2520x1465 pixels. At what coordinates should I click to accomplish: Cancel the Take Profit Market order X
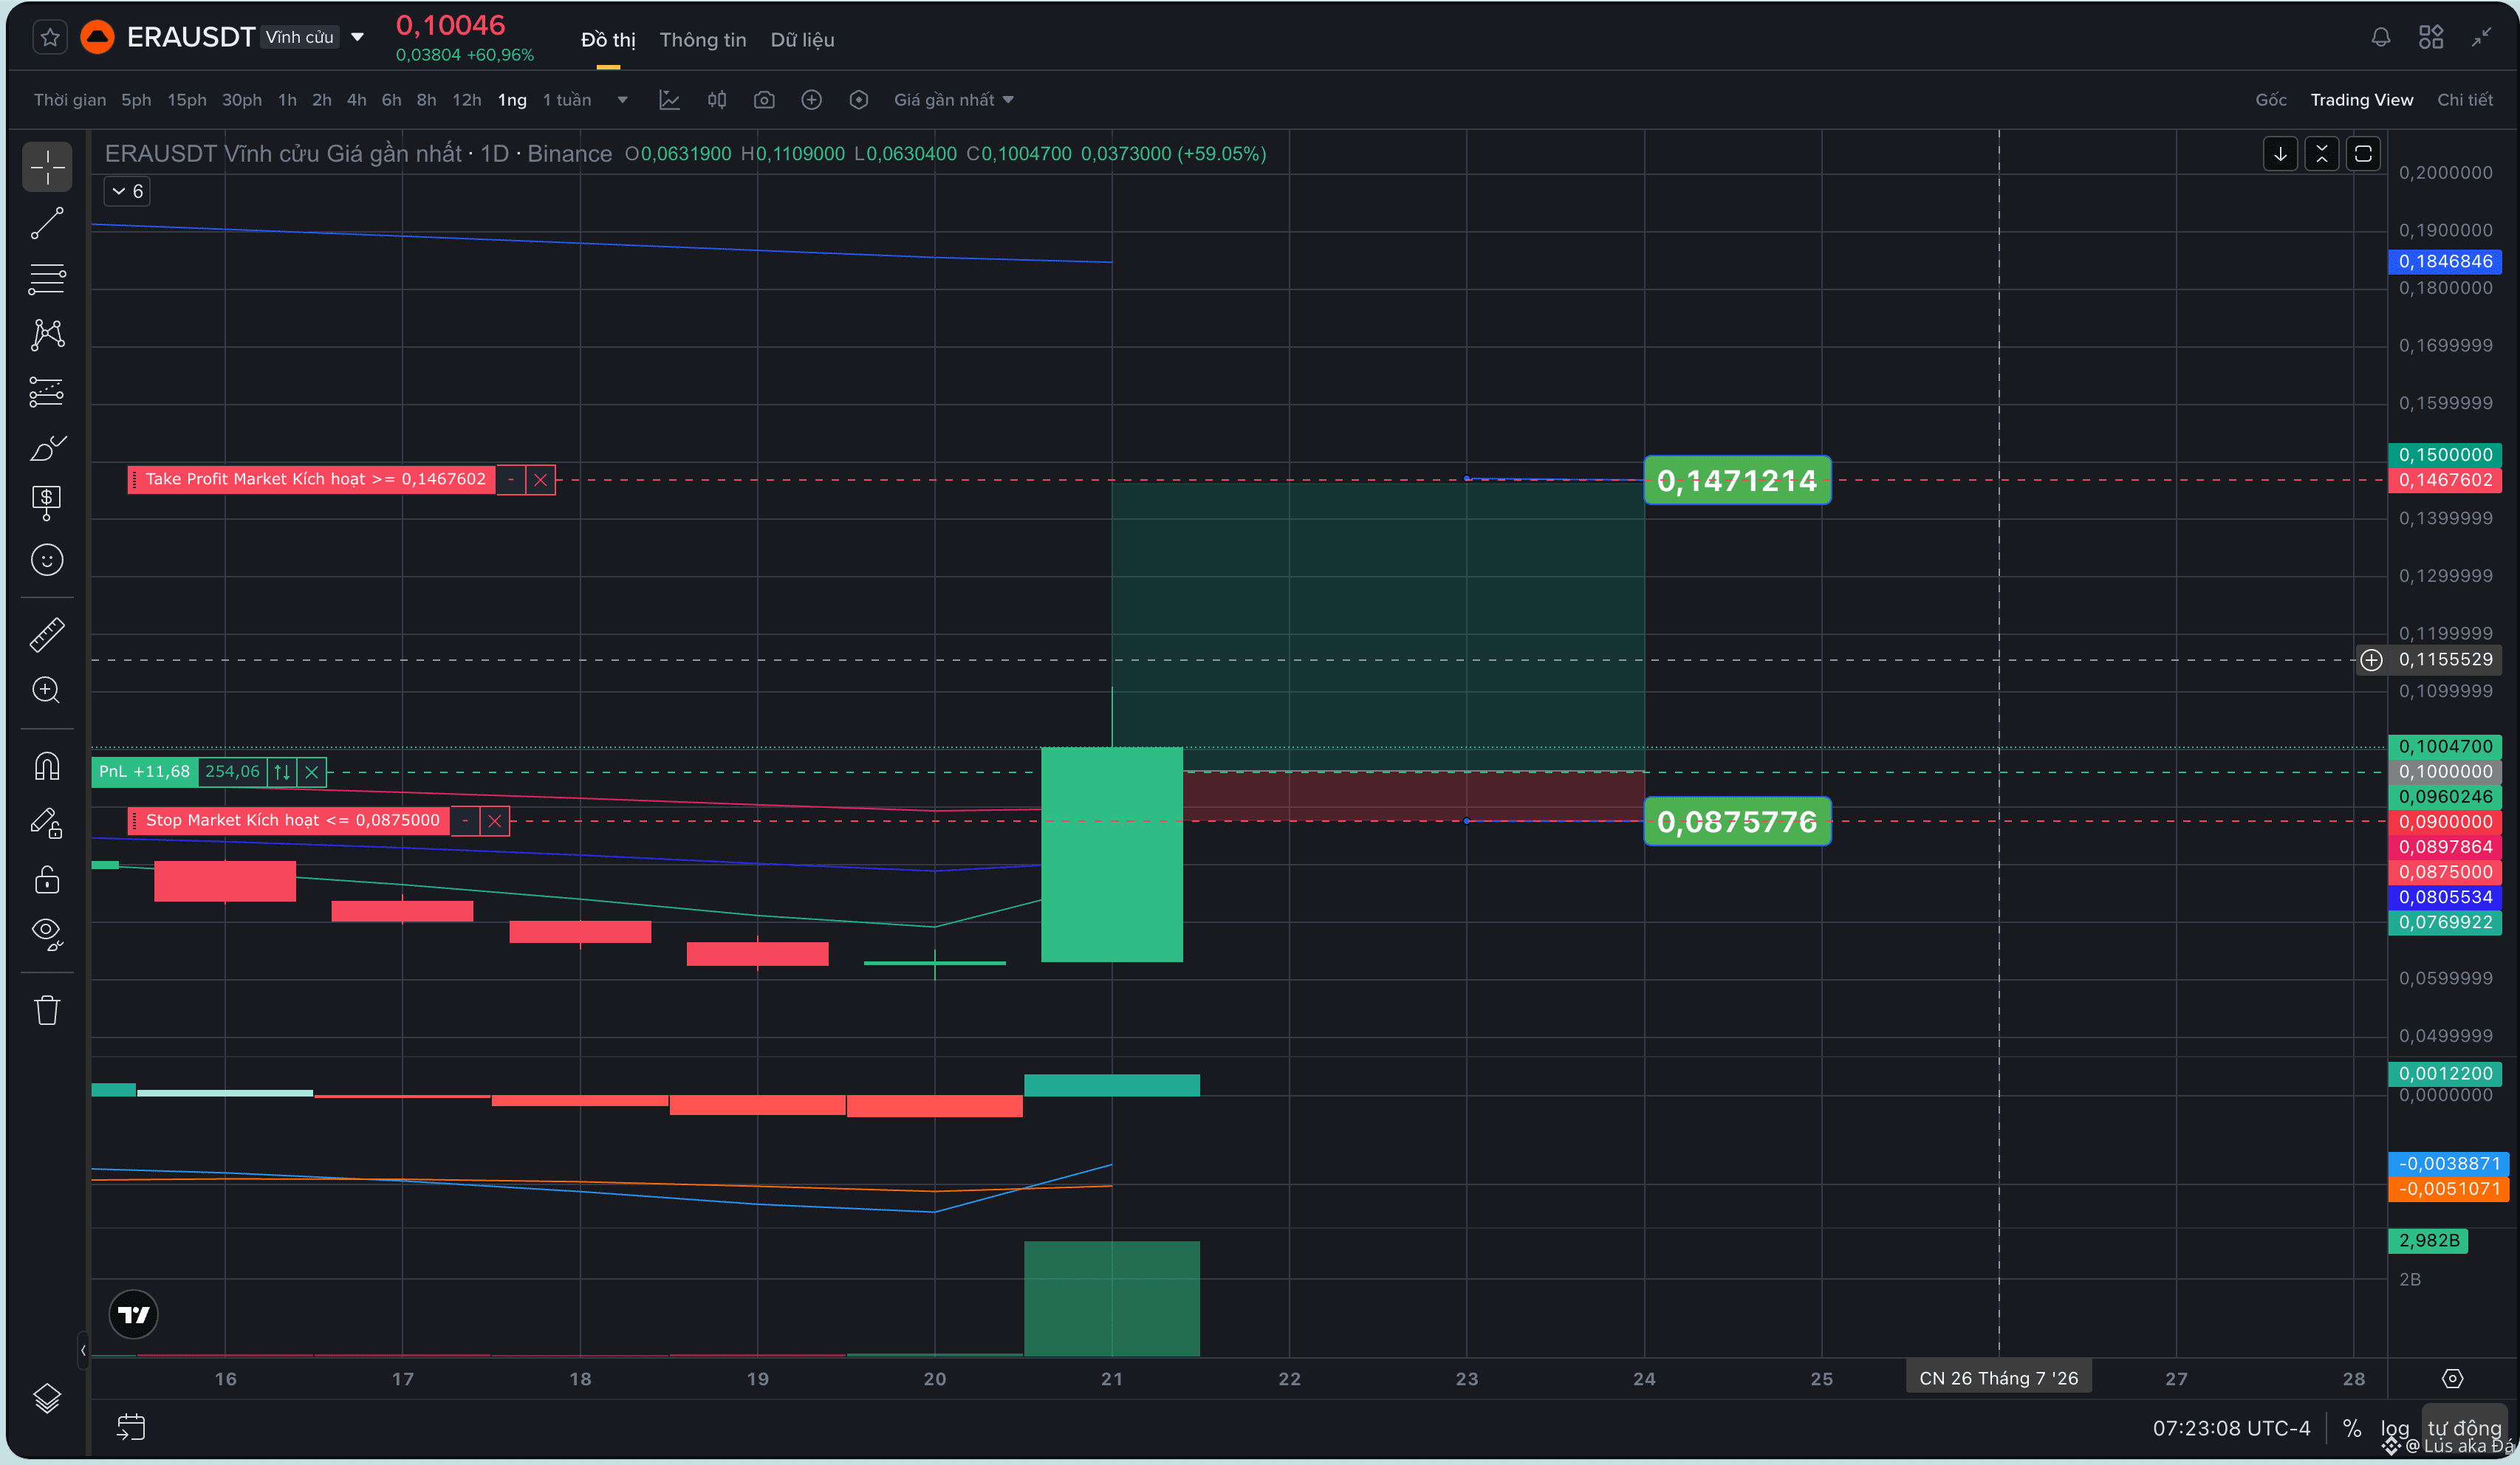click(540, 480)
